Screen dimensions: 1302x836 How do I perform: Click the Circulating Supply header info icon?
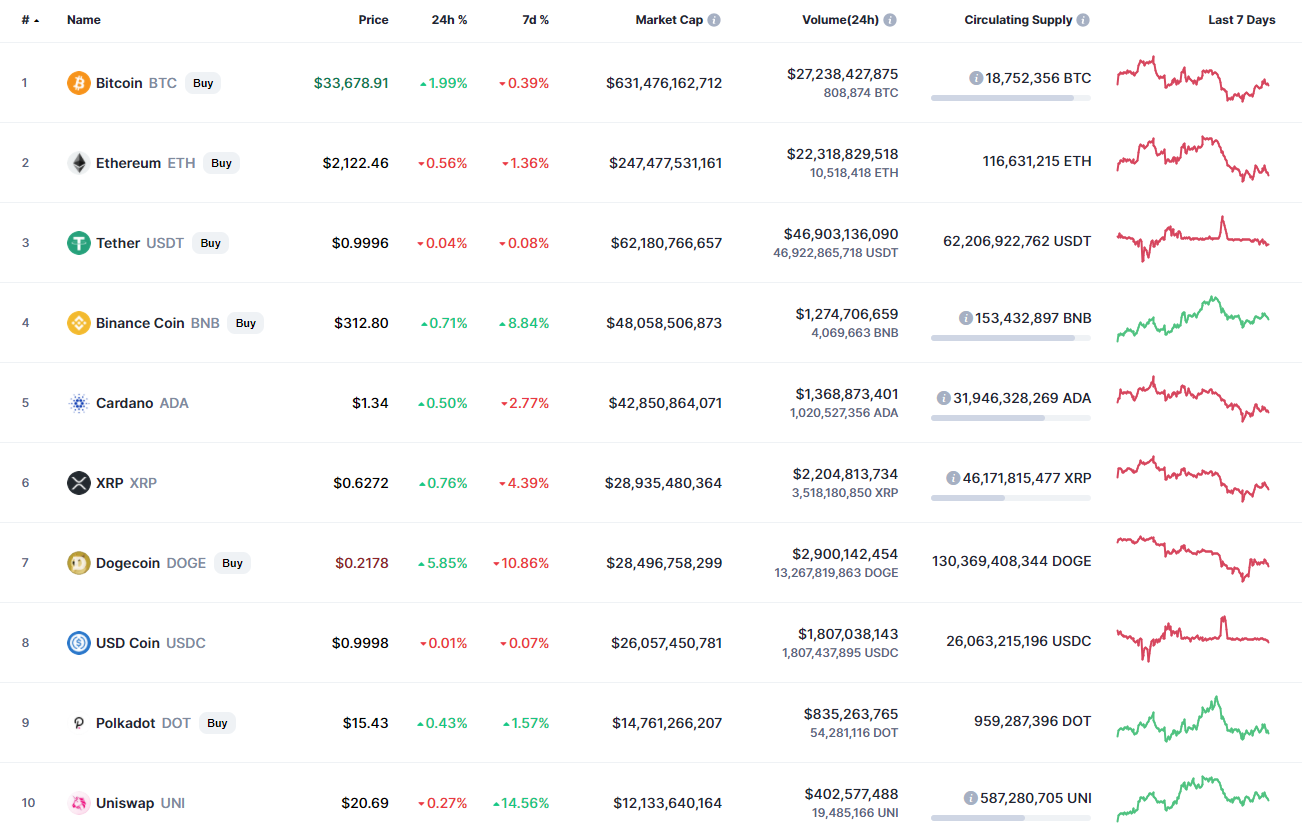[x=1084, y=20]
